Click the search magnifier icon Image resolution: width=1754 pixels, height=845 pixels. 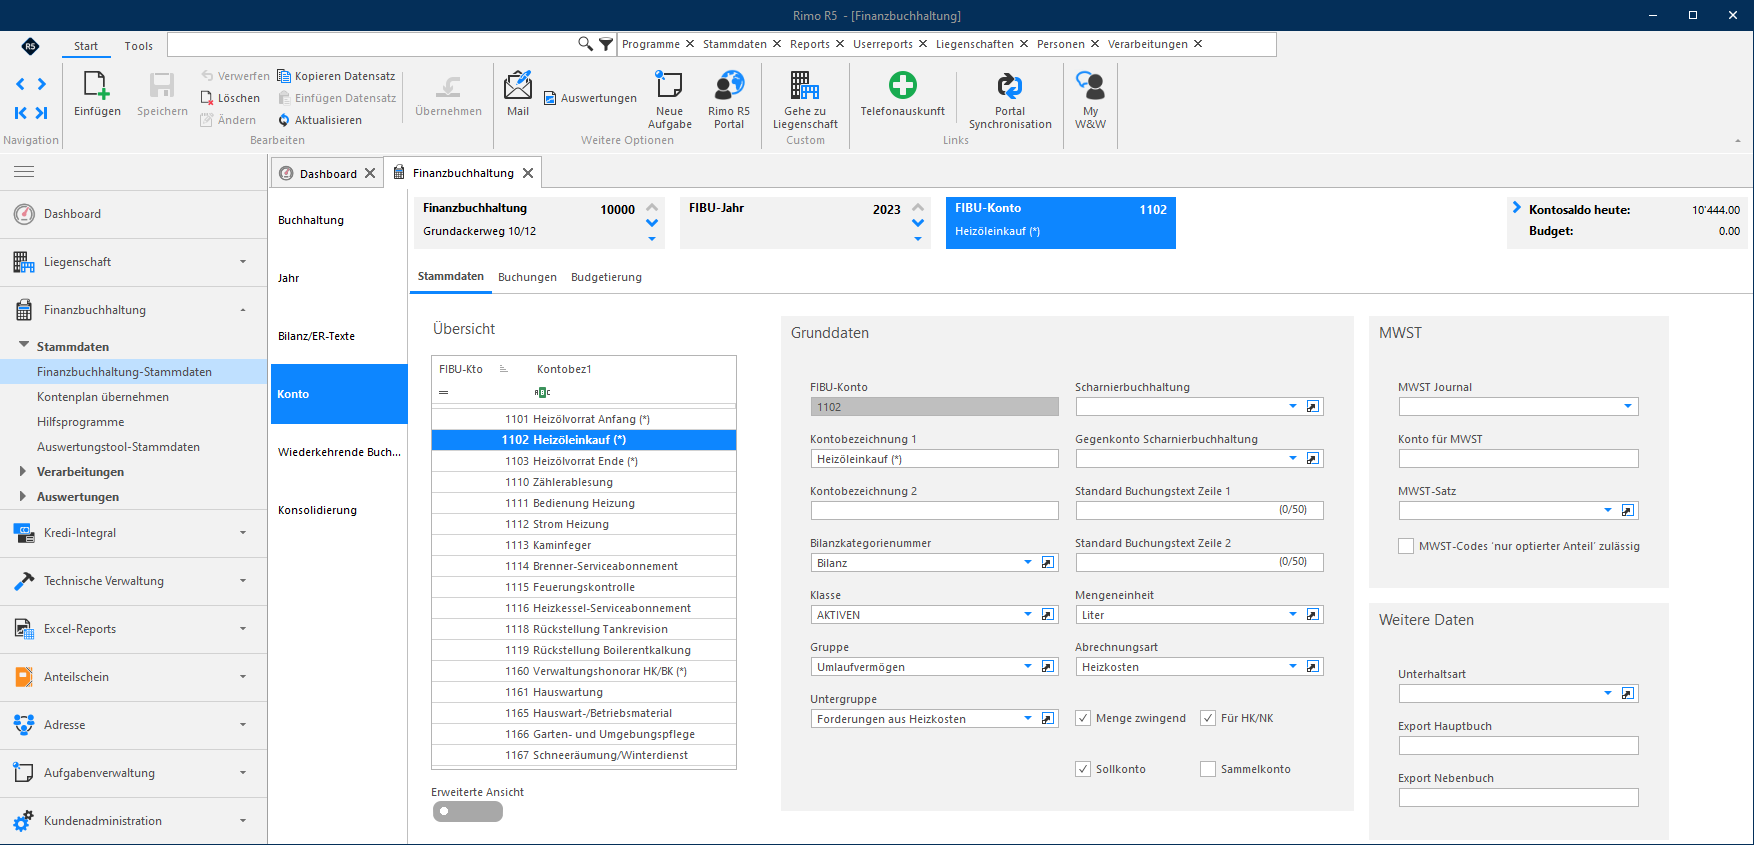585,44
